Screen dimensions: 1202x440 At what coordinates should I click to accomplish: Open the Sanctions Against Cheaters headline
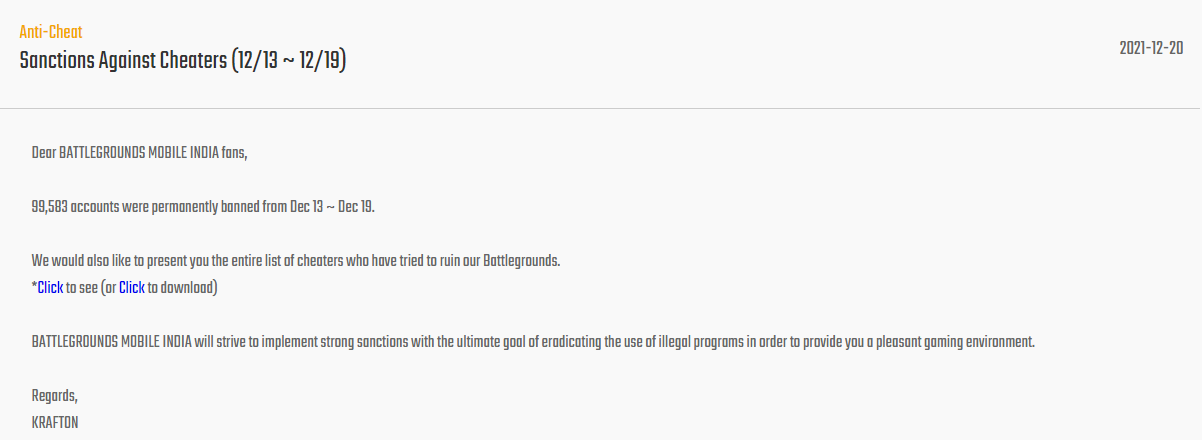(x=183, y=61)
